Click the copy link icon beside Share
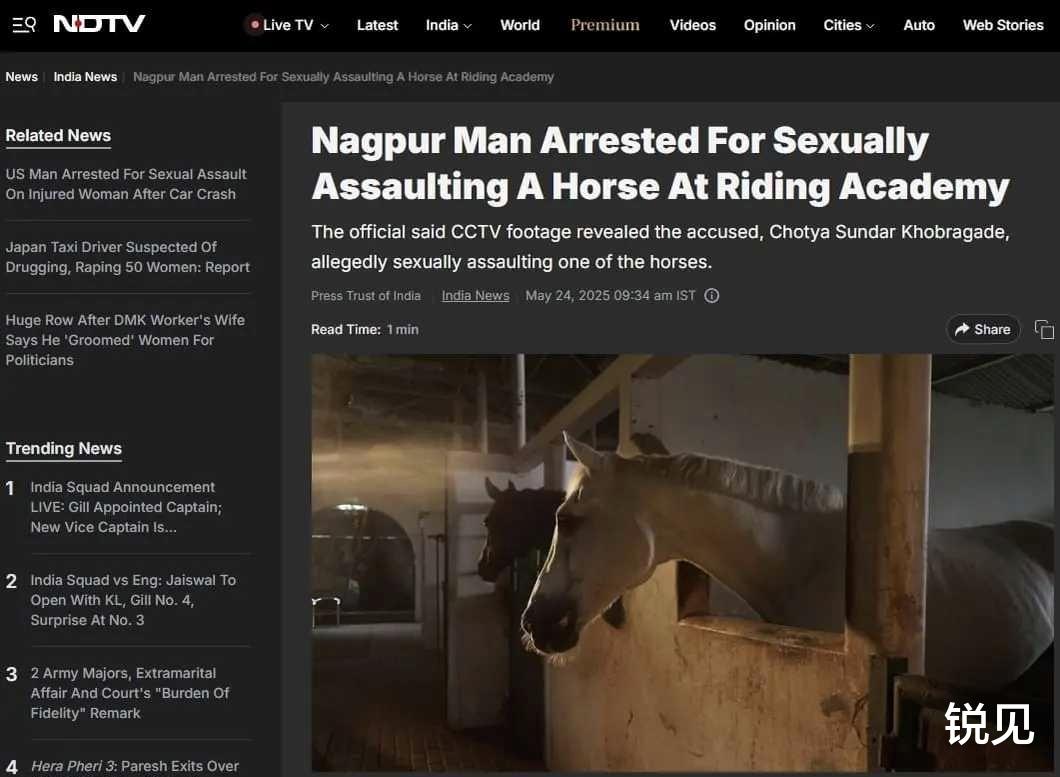 pyautogui.click(x=1044, y=329)
